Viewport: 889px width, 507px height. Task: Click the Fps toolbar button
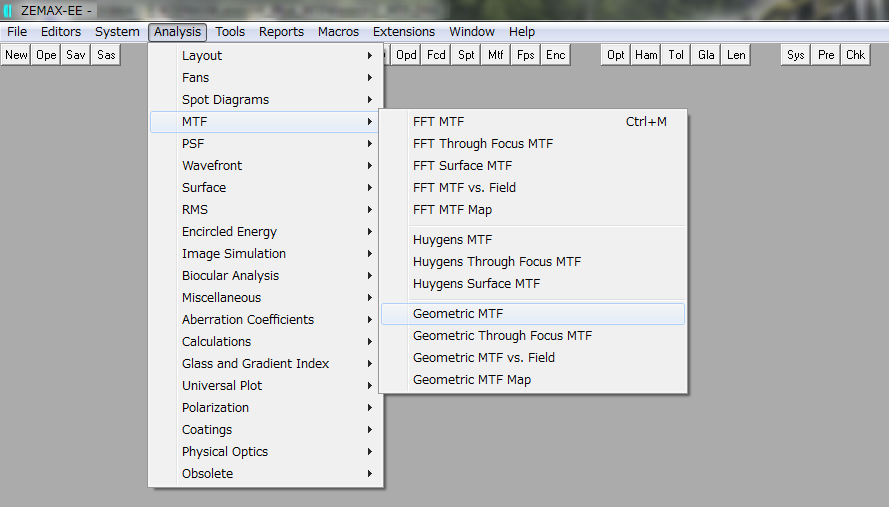pos(526,55)
